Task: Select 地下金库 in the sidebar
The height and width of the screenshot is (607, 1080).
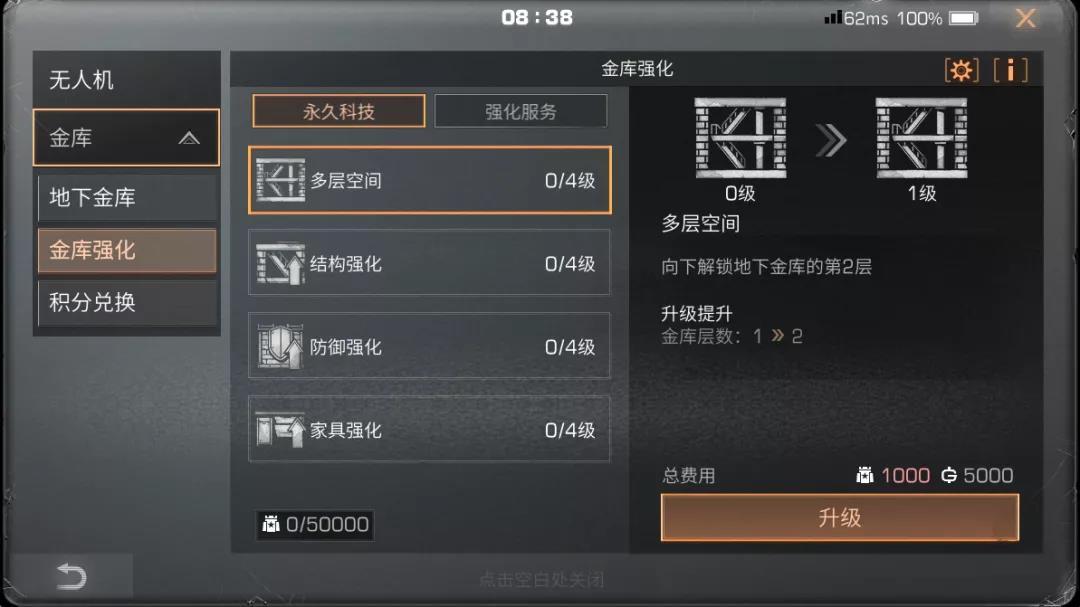Action: [127, 198]
